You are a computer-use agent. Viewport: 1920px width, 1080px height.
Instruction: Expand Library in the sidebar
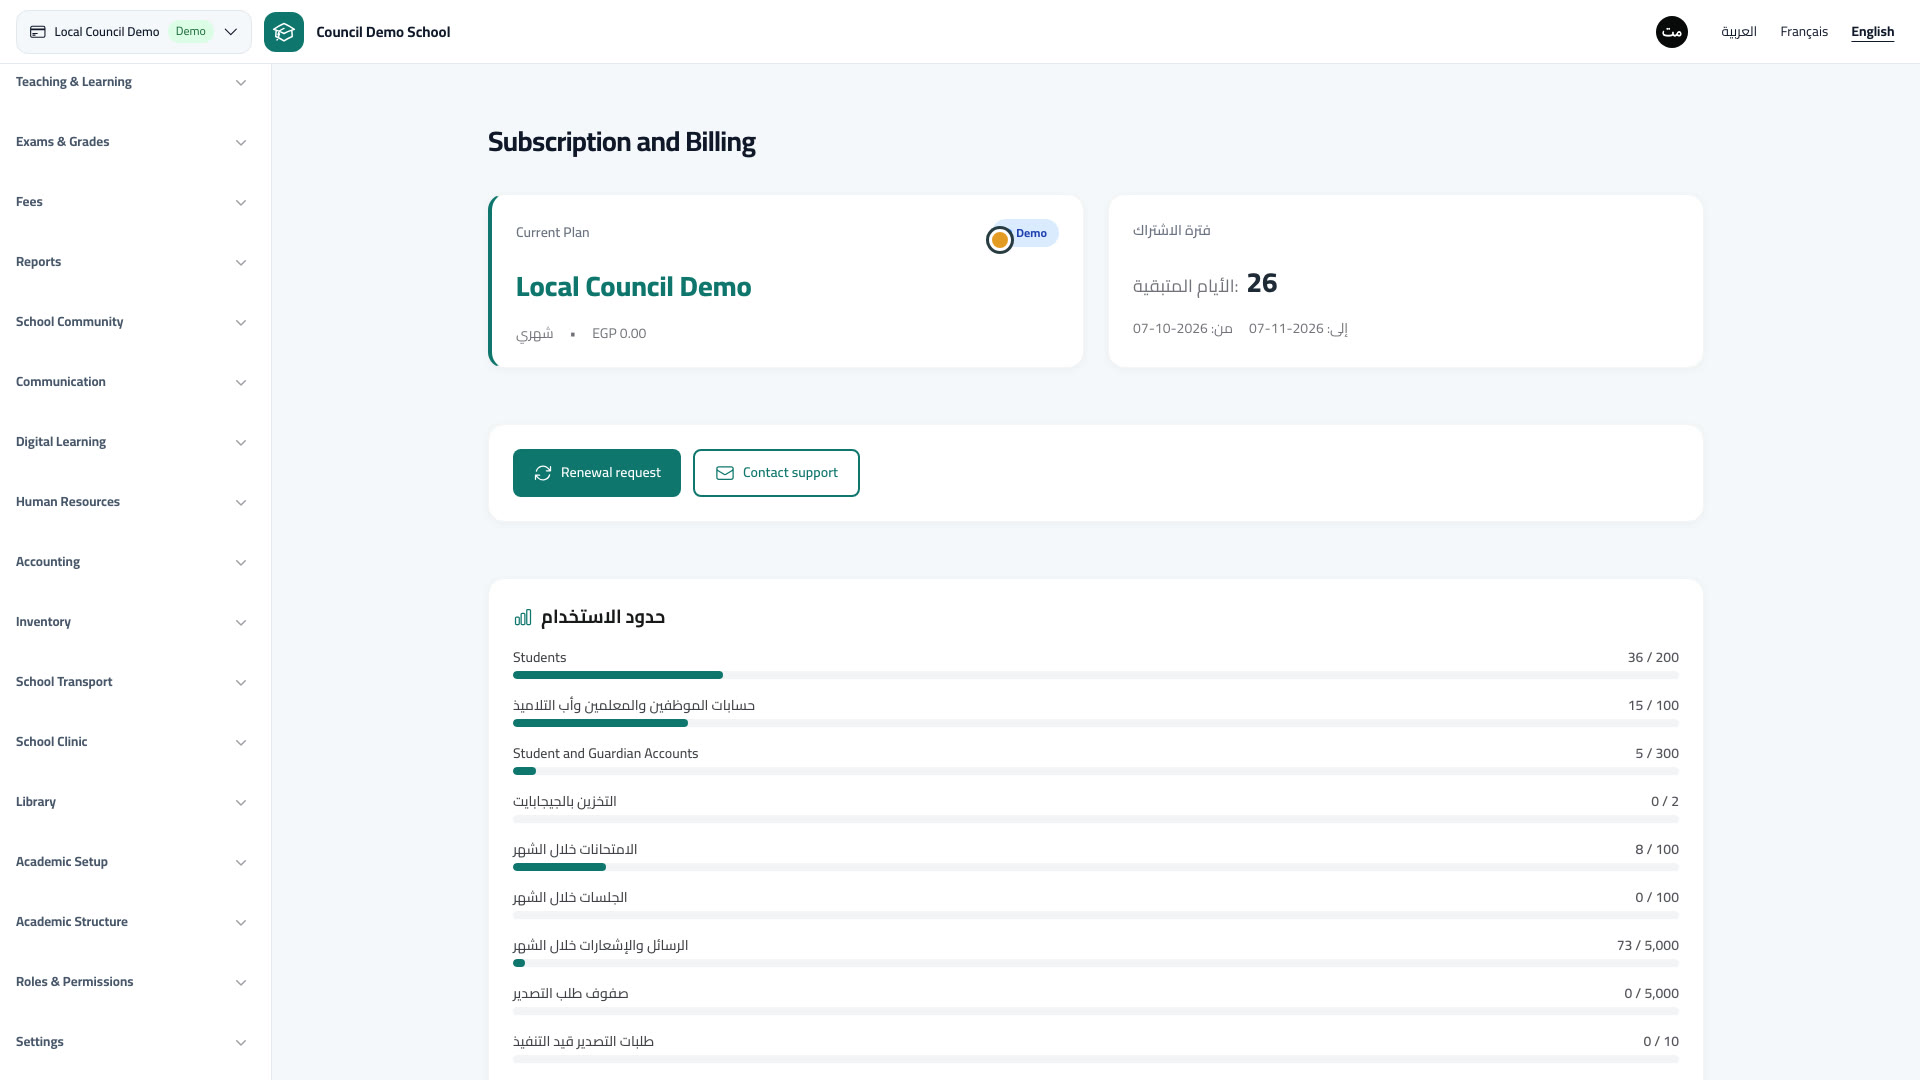coord(131,802)
